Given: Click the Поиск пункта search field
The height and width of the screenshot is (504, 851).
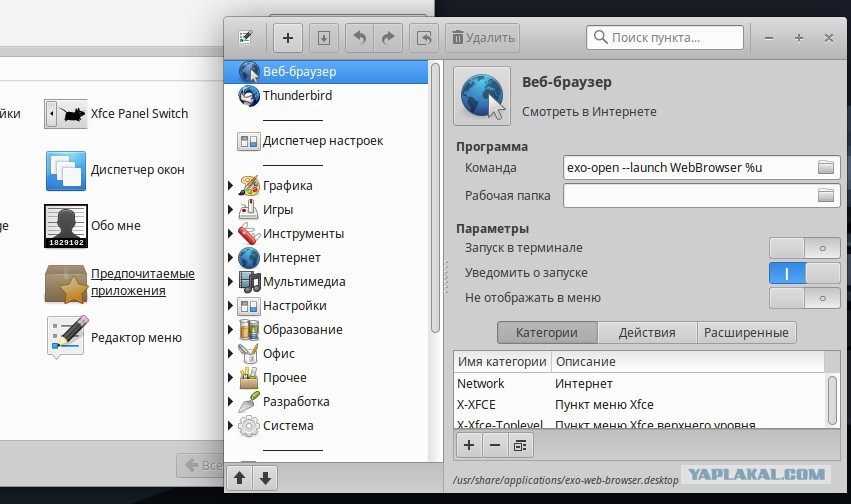Looking at the screenshot, I should coord(664,37).
